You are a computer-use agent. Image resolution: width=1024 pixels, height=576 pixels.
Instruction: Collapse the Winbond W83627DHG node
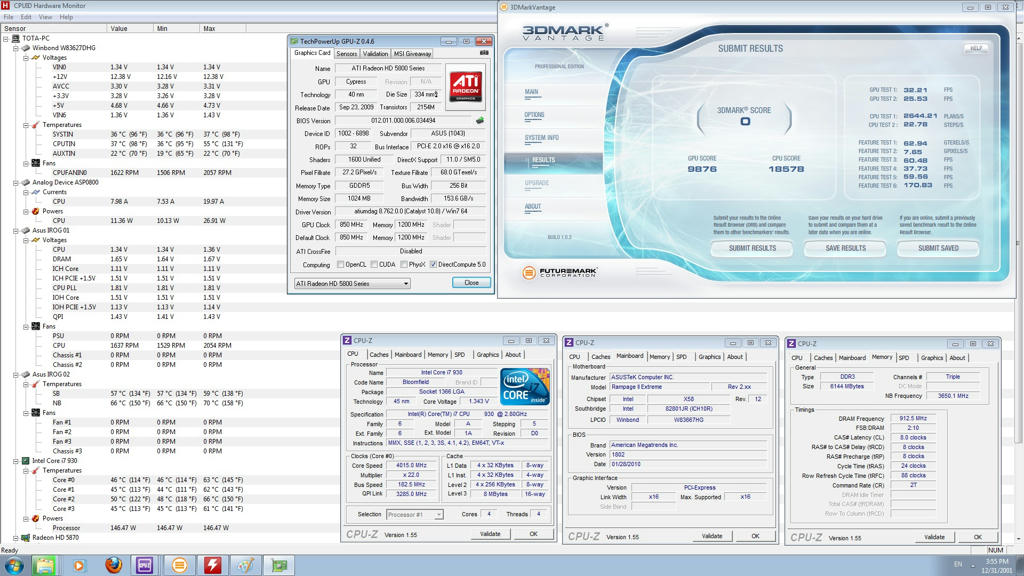coord(16,48)
